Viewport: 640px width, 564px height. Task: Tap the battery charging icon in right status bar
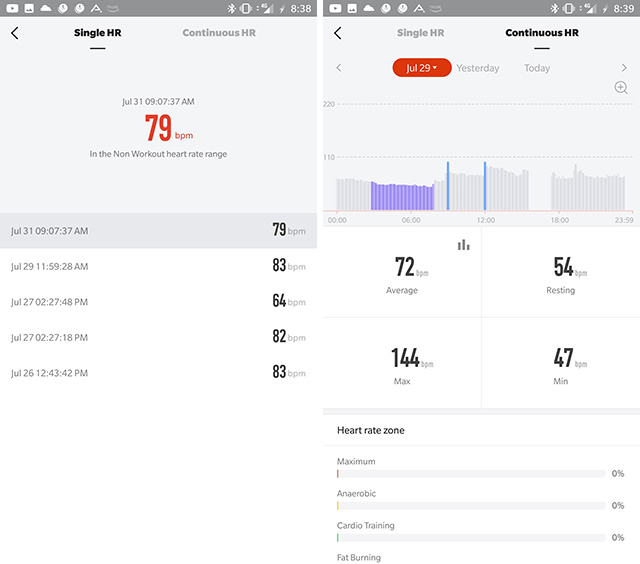click(x=605, y=8)
